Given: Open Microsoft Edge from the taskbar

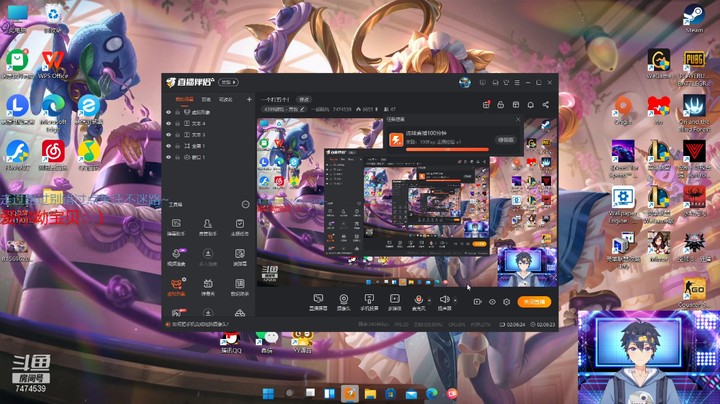Looking at the screenshot, I should click(x=432, y=393).
